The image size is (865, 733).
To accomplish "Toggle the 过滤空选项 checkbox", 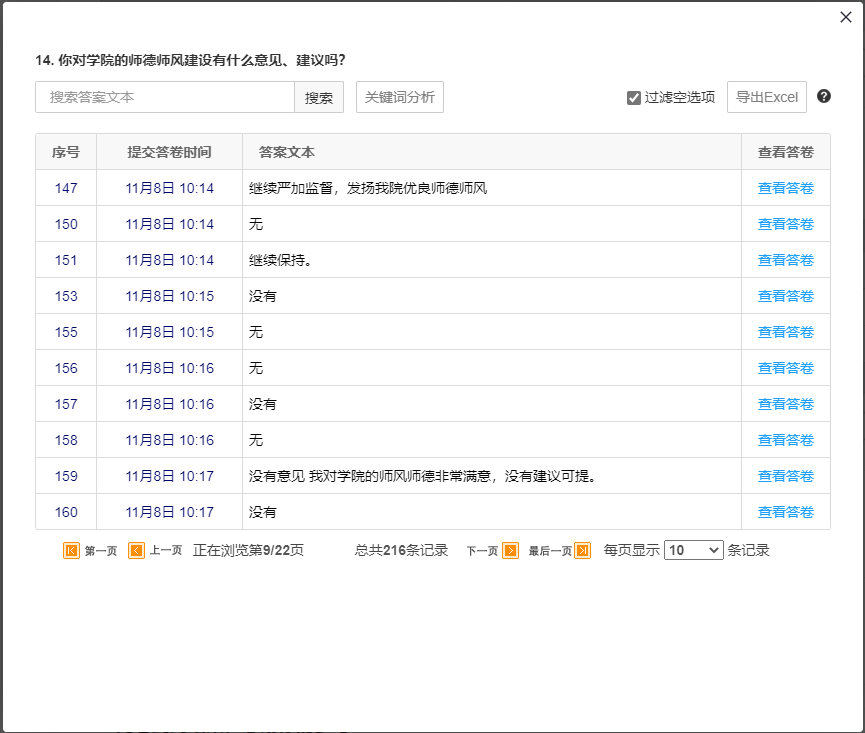I will (634, 98).
